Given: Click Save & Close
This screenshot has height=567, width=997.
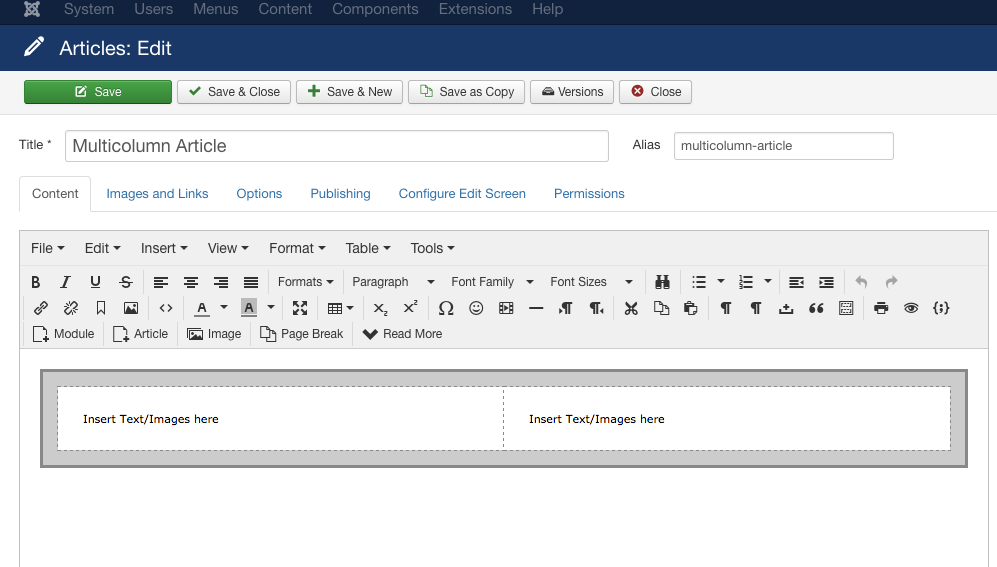Looking at the screenshot, I should coord(234,92).
